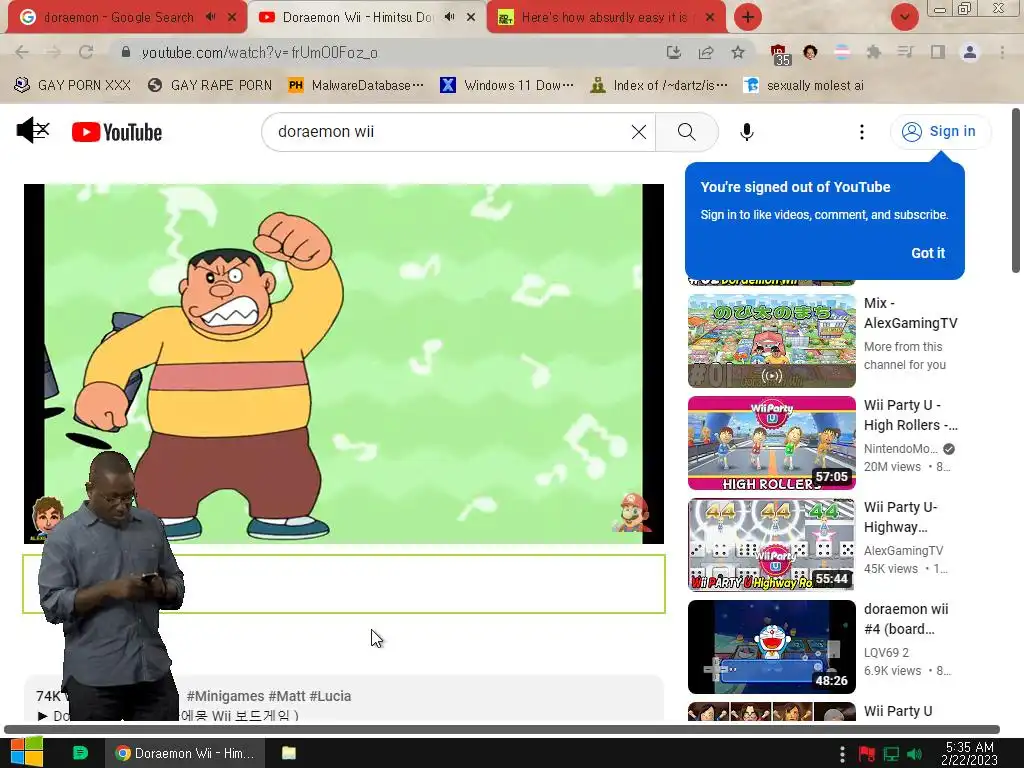Click the YouTube magnifier search button
Screen dimensions: 1024x768
[x=687, y=132]
